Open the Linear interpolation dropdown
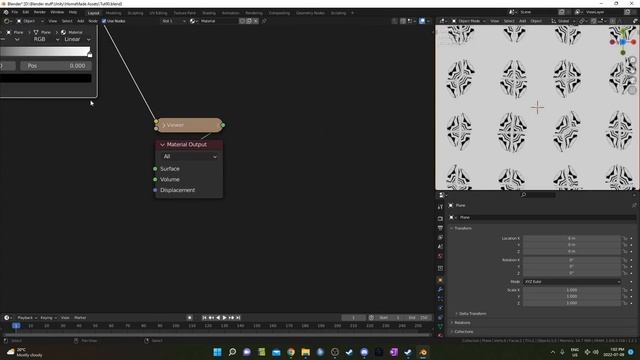The height and width of the screenshot is (360, 640). click(x=77, y=39)
